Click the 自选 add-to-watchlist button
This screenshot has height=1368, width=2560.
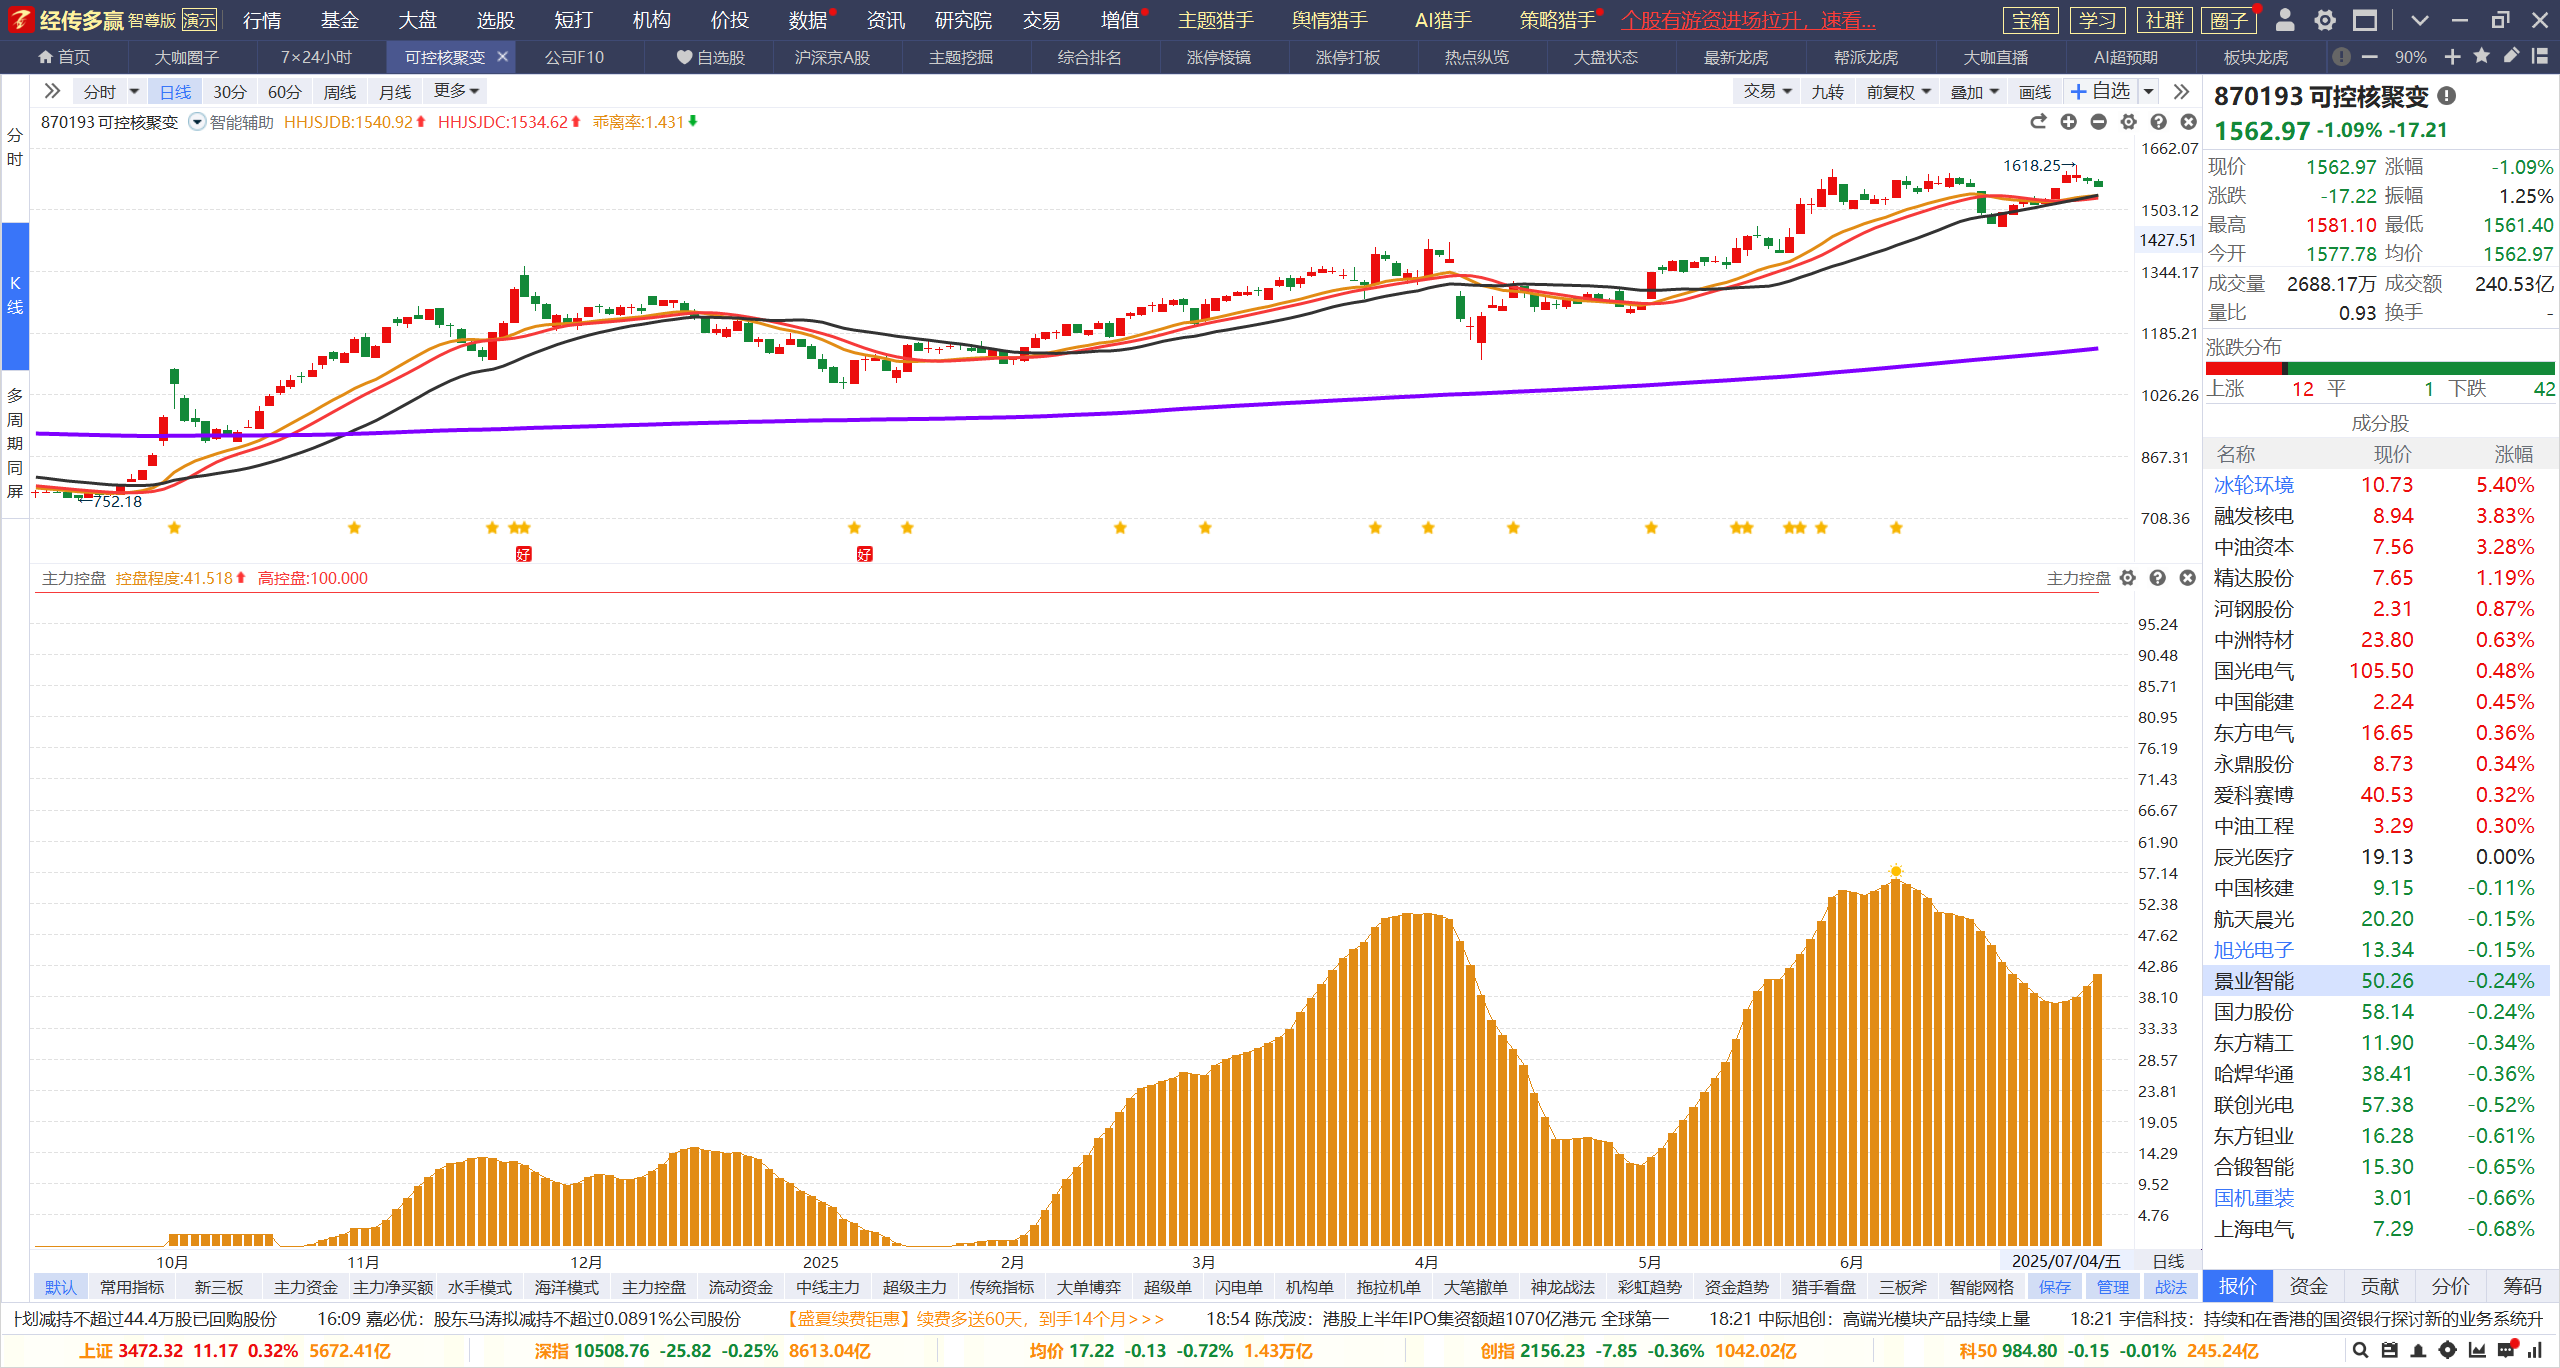coord(2100,91)
